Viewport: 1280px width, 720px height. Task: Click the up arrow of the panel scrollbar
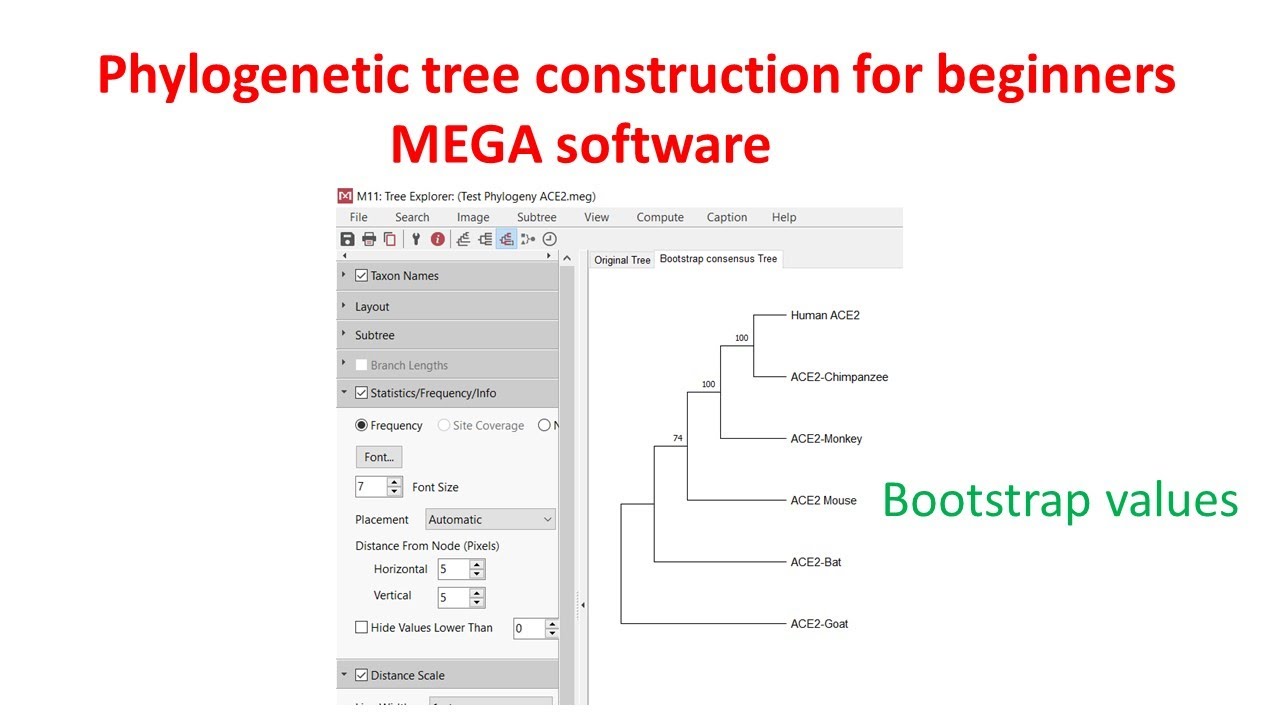pos(567,258)
